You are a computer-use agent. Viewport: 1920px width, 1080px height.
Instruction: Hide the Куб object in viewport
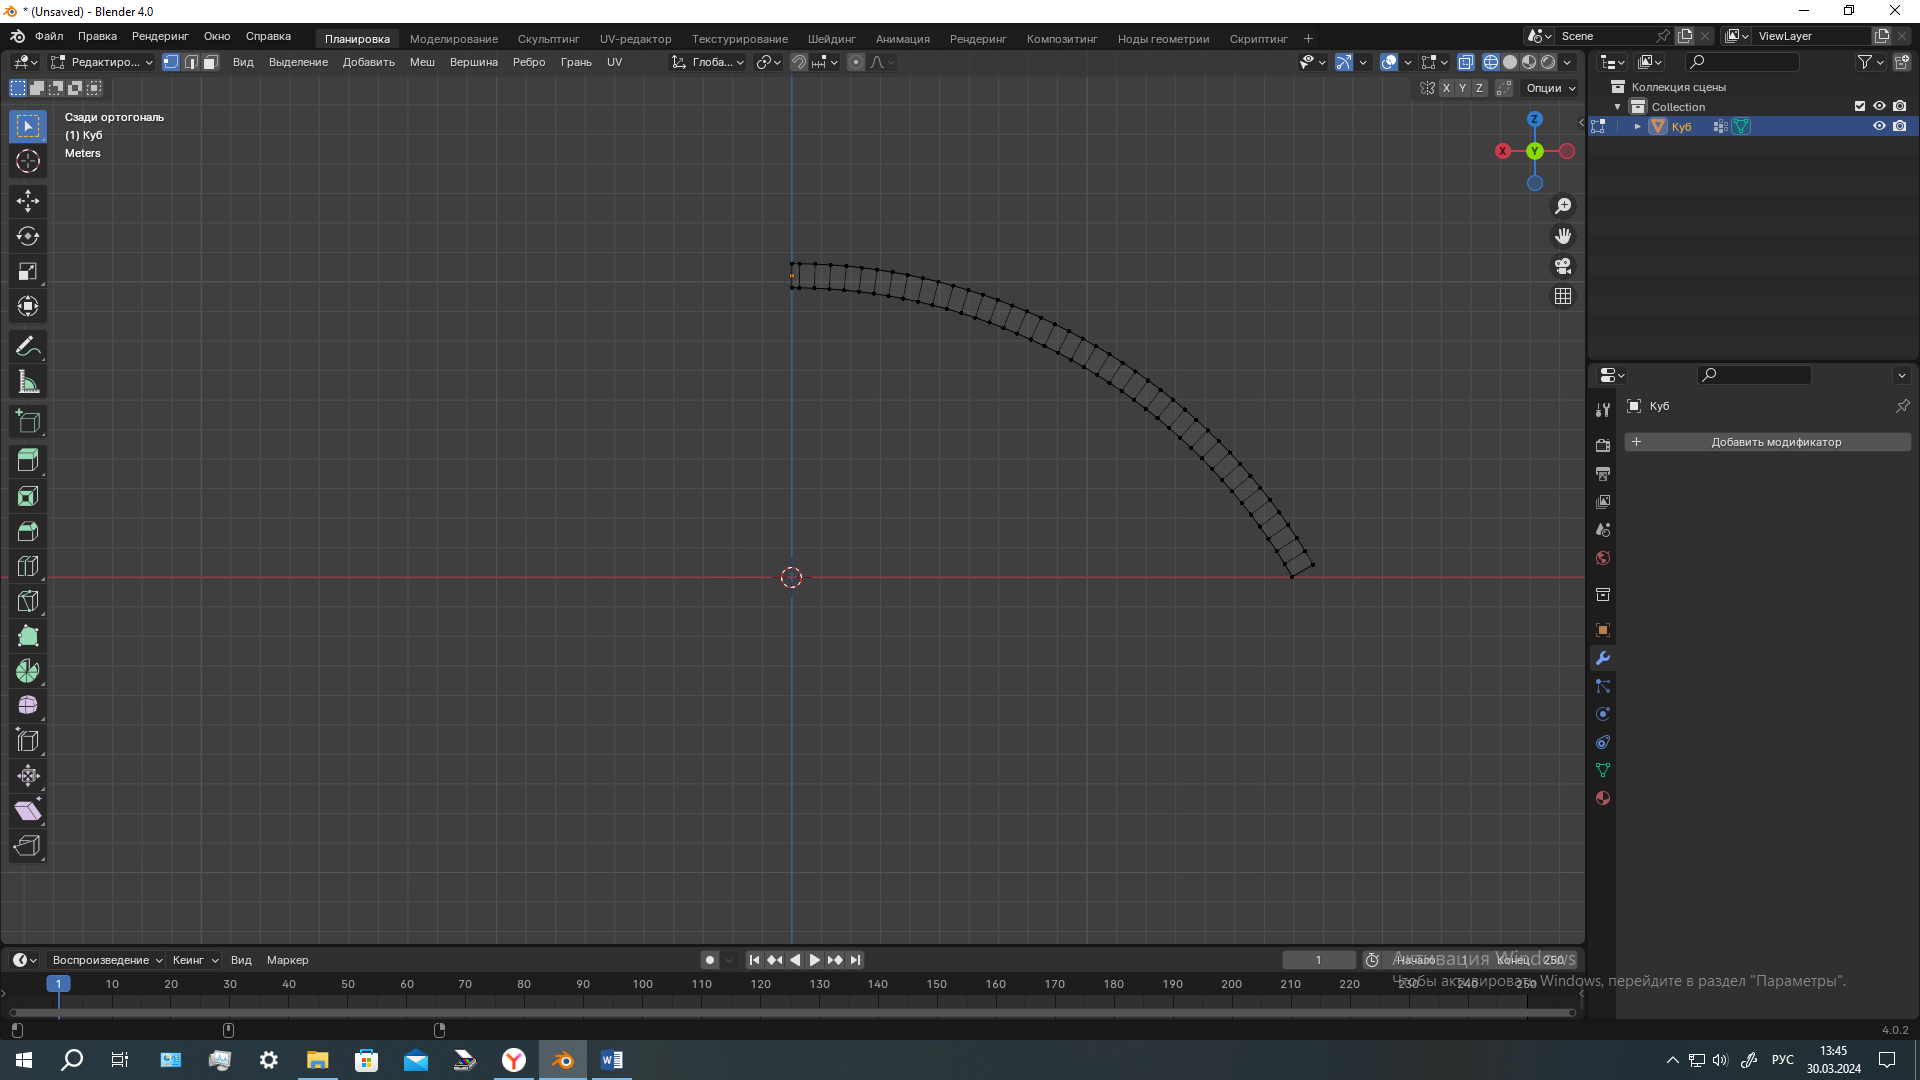pyautogui.click(x=1879, y=126)
